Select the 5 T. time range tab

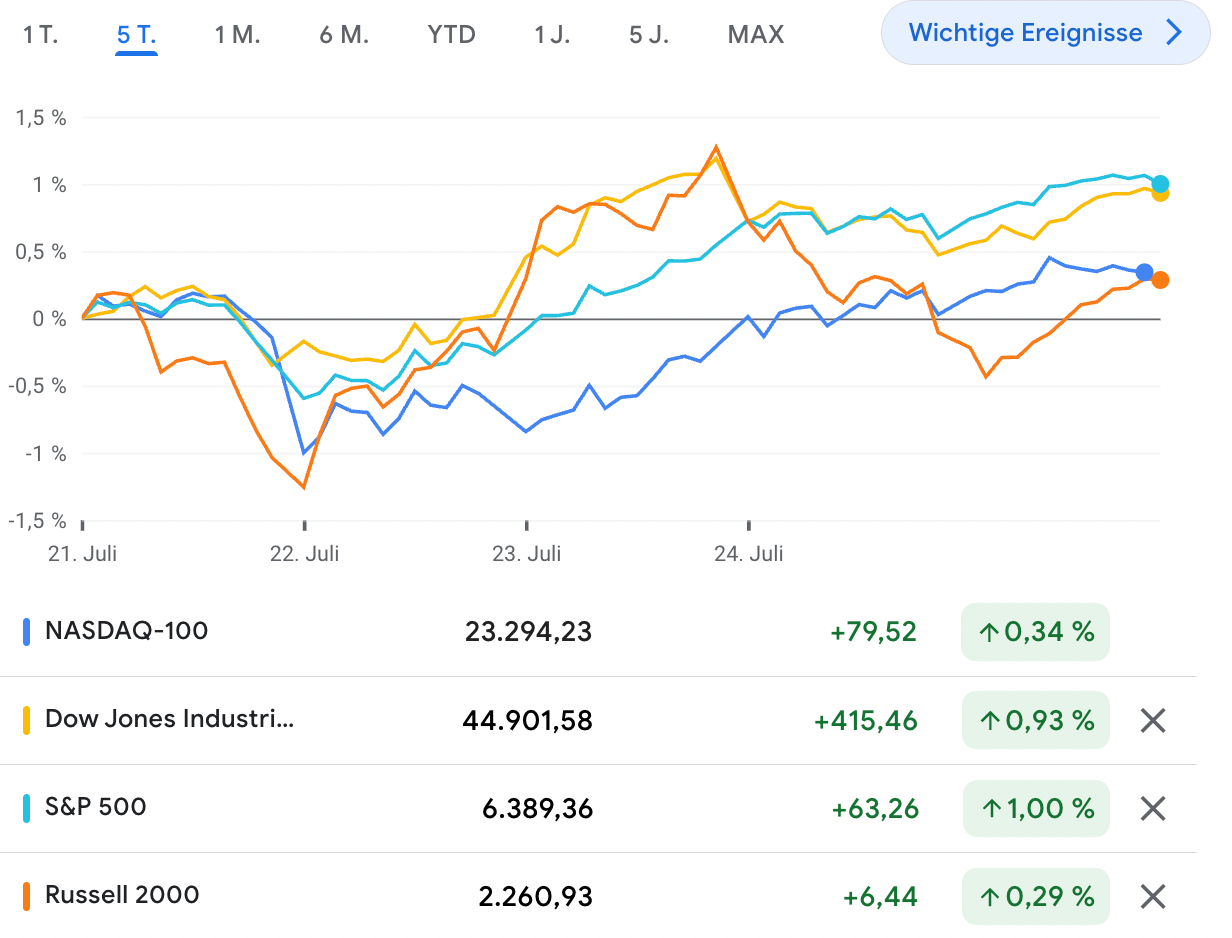click(137, 35)
